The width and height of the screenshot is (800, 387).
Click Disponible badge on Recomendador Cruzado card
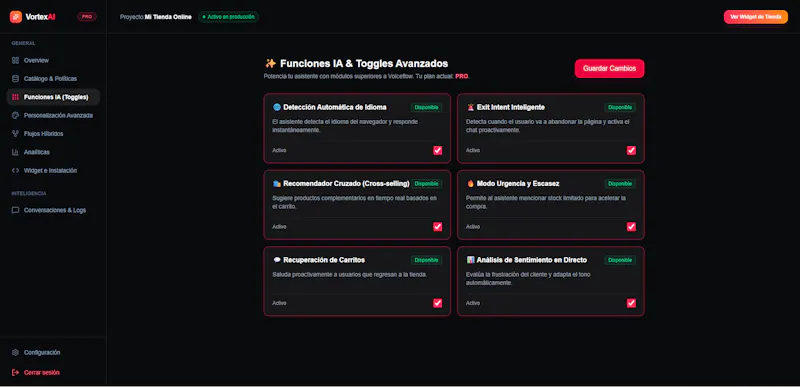[427, 184]
